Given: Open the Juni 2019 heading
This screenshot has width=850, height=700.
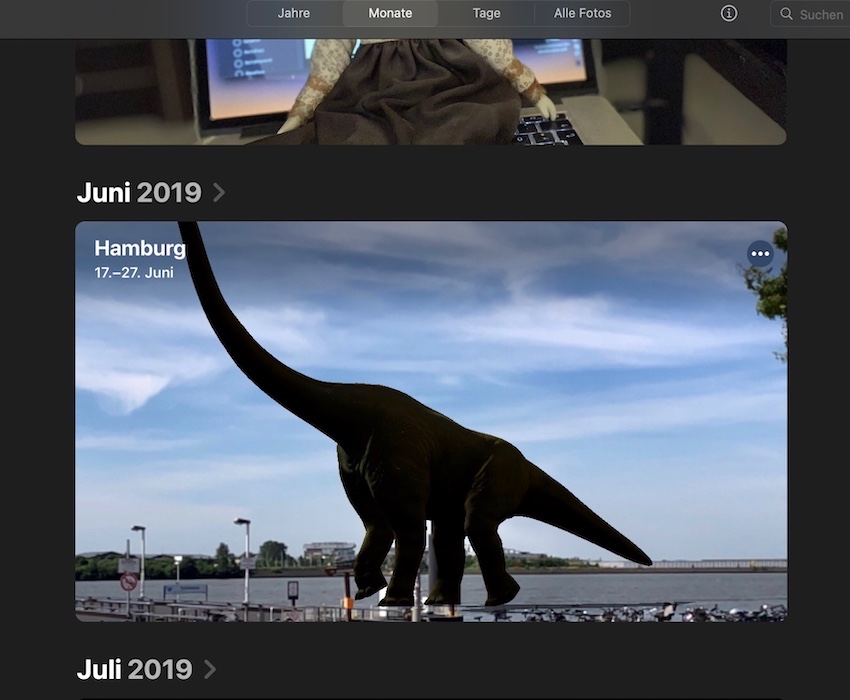Looking at the screenshot, I should click(139, 192).
